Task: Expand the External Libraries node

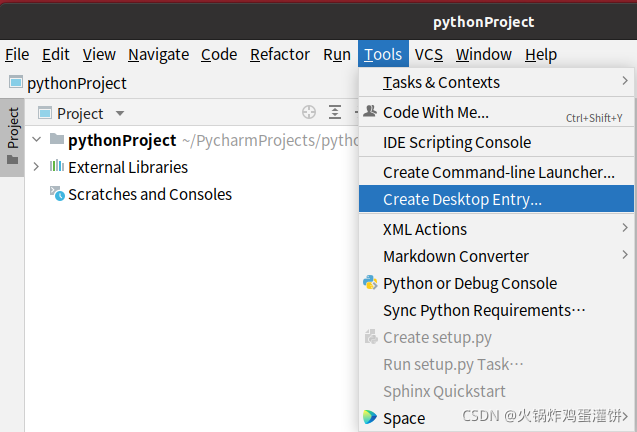Action: pos(37,167)
